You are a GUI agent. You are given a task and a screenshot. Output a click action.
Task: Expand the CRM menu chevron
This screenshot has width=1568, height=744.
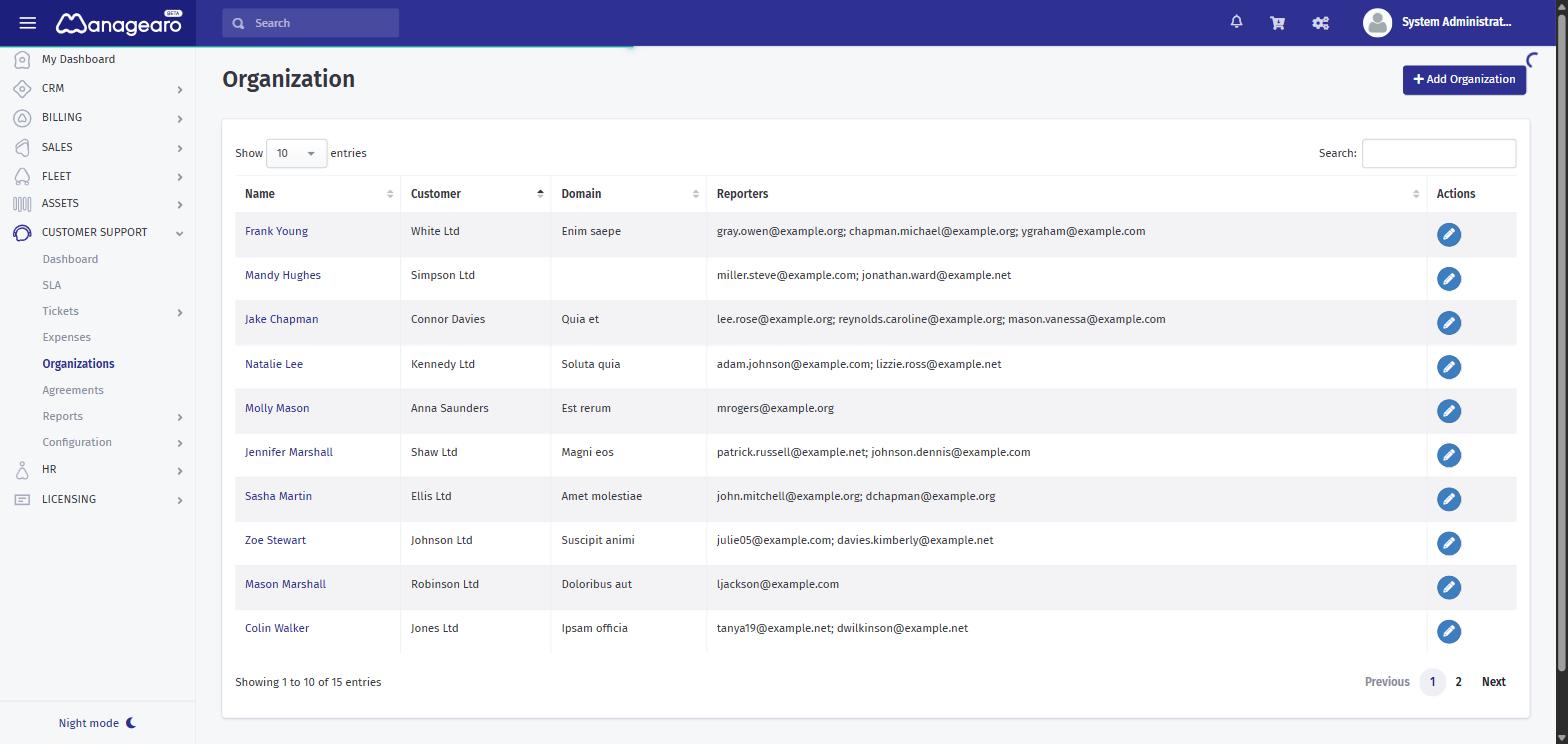pos(180,90)
